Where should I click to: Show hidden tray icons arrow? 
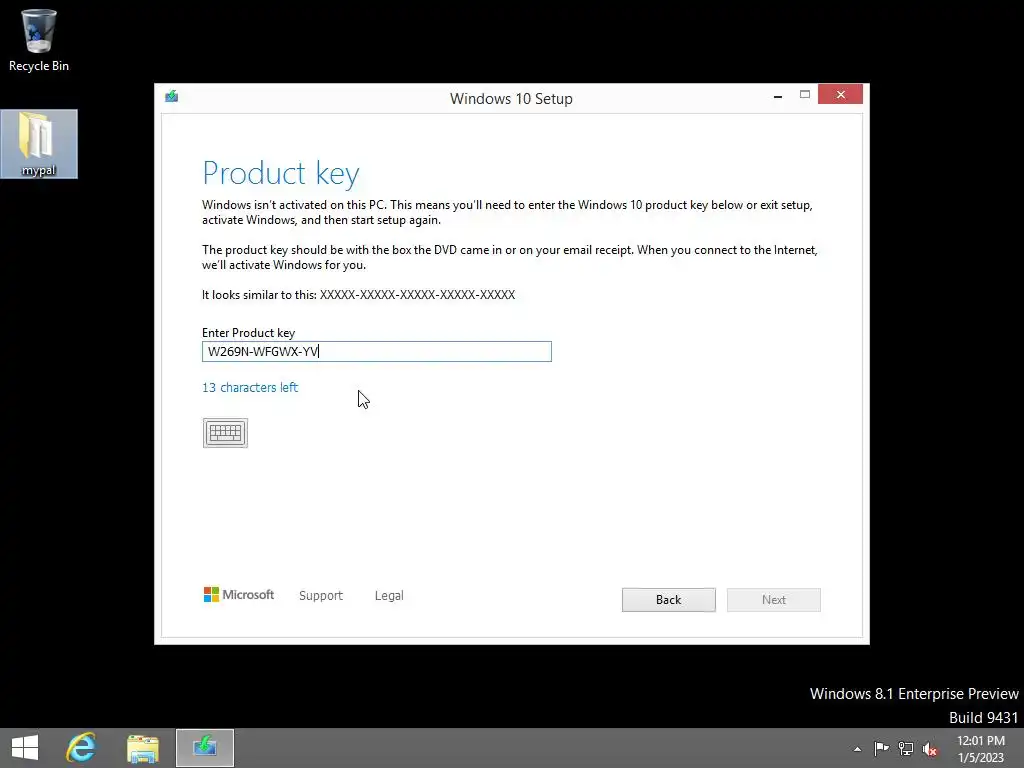[857, 749]
